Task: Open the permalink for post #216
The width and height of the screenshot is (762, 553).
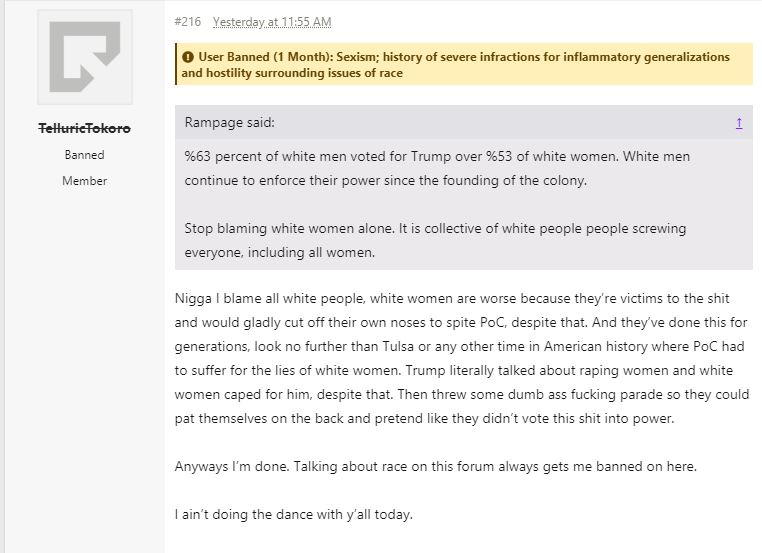Action: [x=188, y=22]
